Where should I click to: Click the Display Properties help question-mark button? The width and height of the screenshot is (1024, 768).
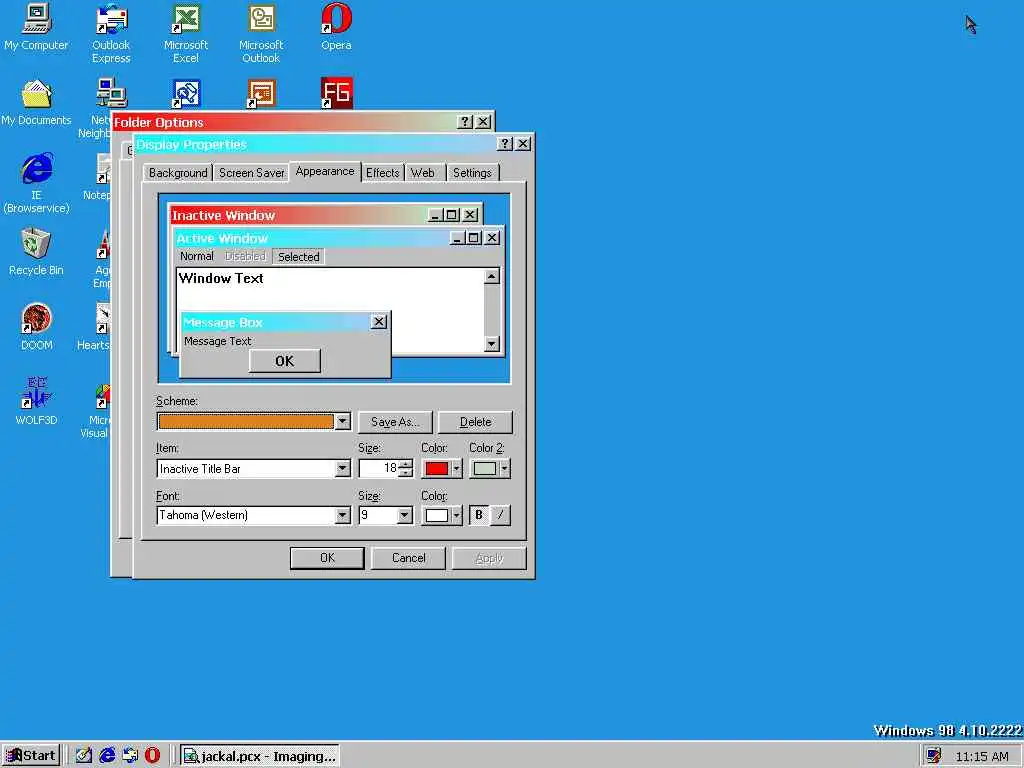505,144
